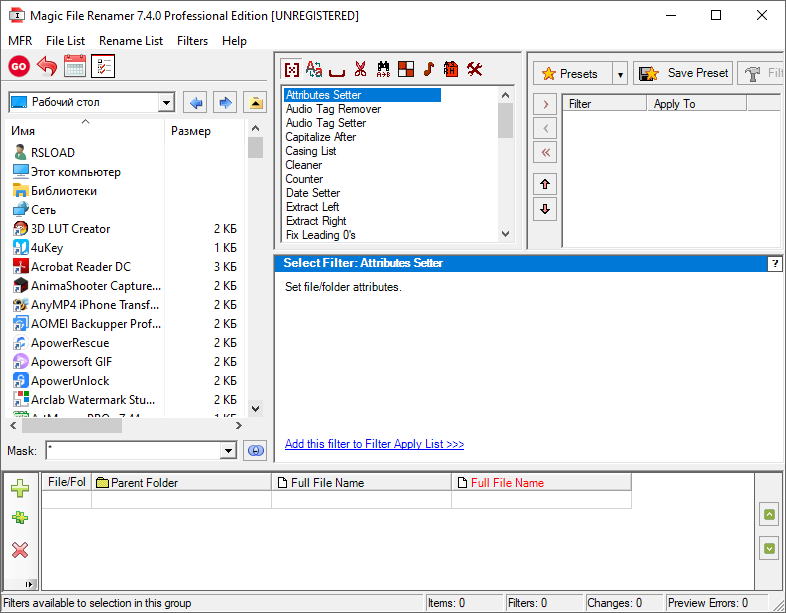
Task: Click the green up chevron in rename list
Action: (769, 514)
